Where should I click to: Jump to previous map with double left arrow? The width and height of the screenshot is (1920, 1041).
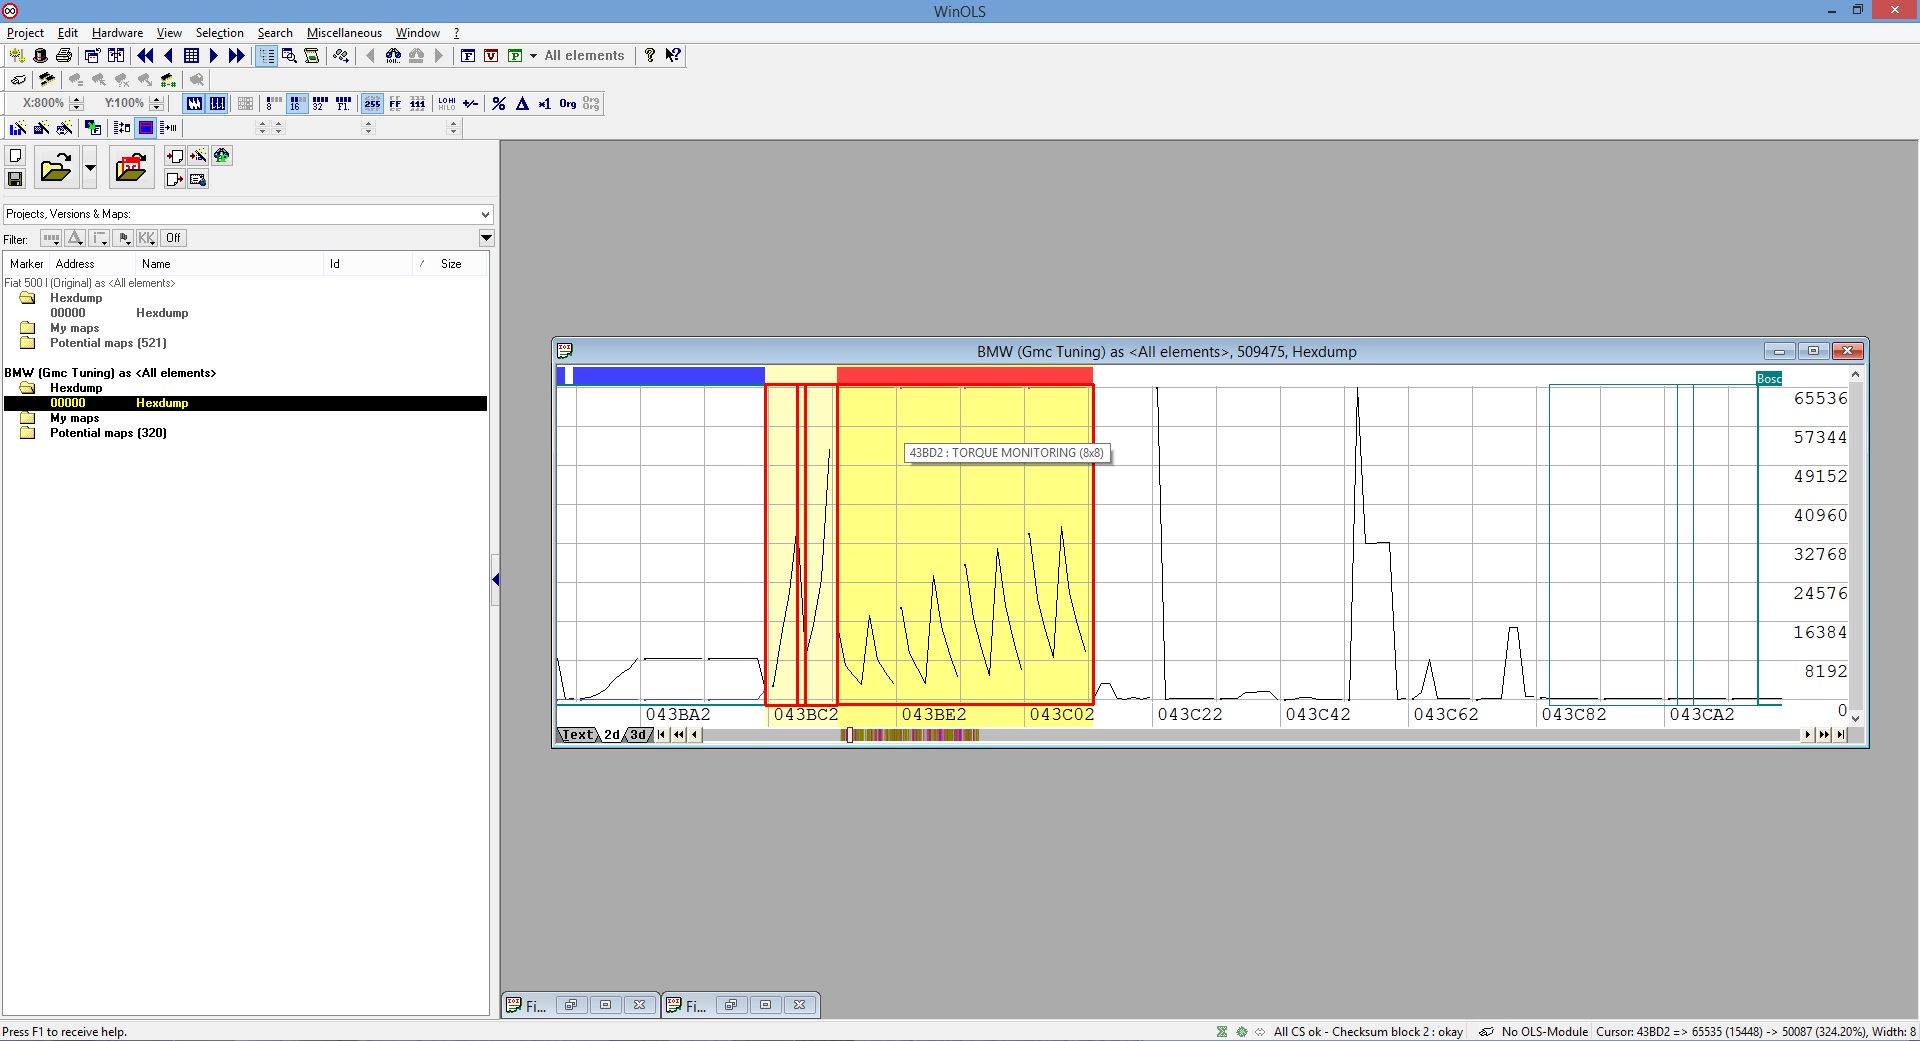coord(145,56)
